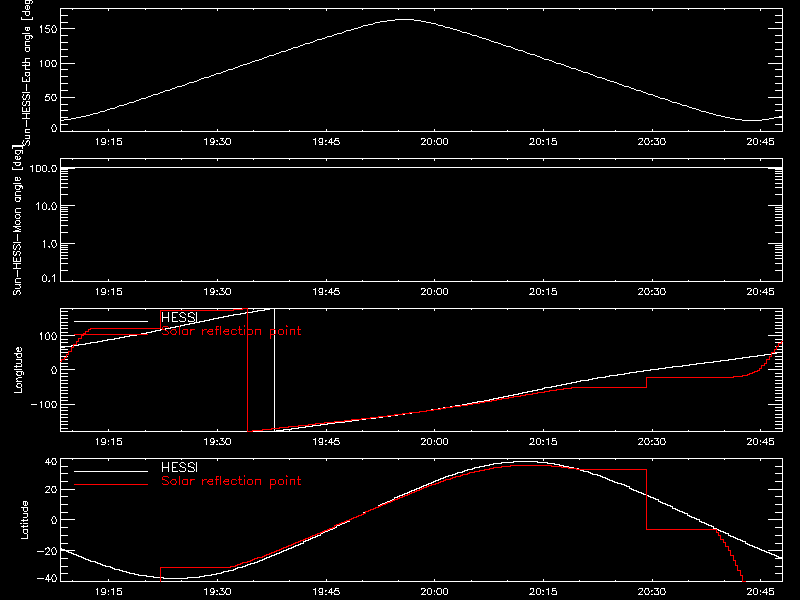Click 20:30 time label under Longitude plot
Viewport: 800px width, 600px height.
click(x=652, y=442)
